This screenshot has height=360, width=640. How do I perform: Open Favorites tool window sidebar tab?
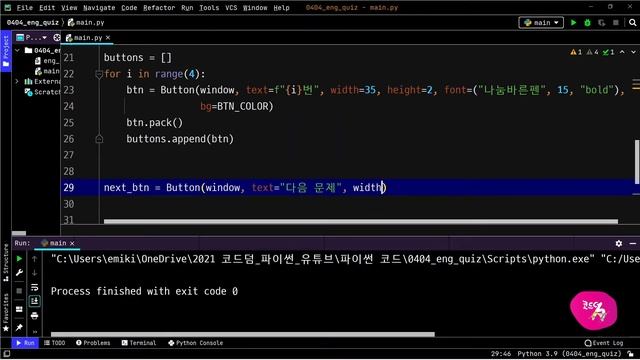[6, 313]
